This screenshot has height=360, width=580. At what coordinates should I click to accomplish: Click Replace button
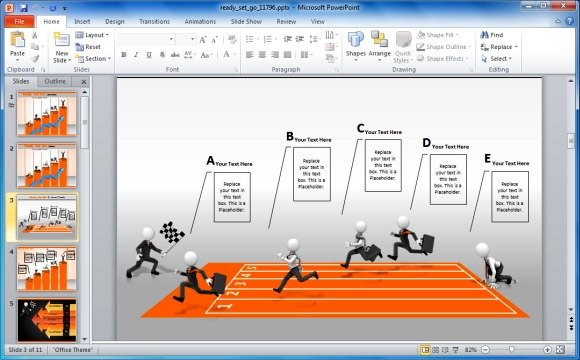tap(499, 47)
